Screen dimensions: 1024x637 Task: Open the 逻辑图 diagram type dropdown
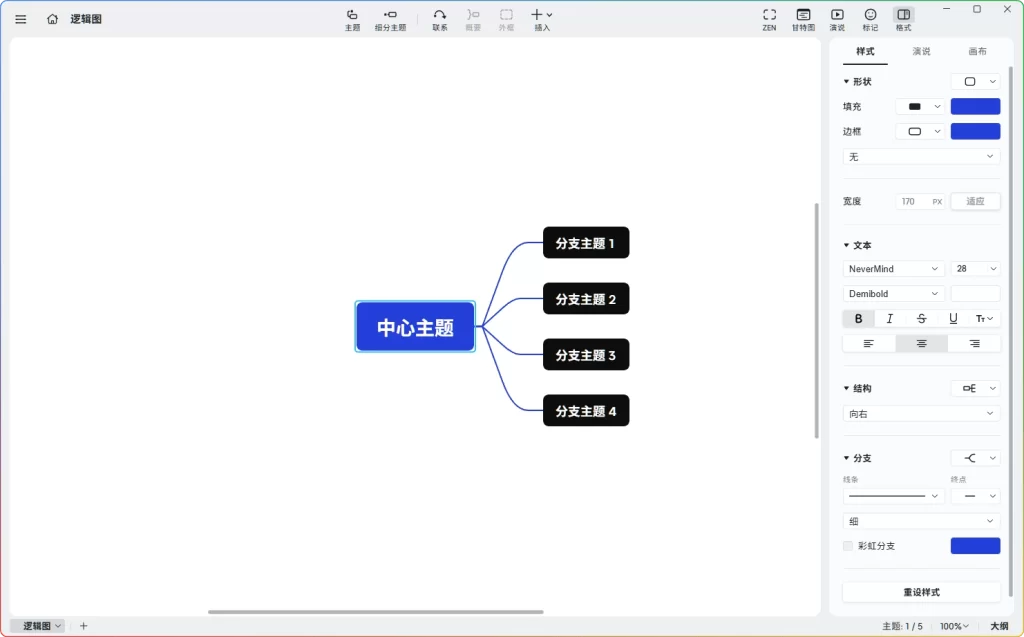(37, 625)
